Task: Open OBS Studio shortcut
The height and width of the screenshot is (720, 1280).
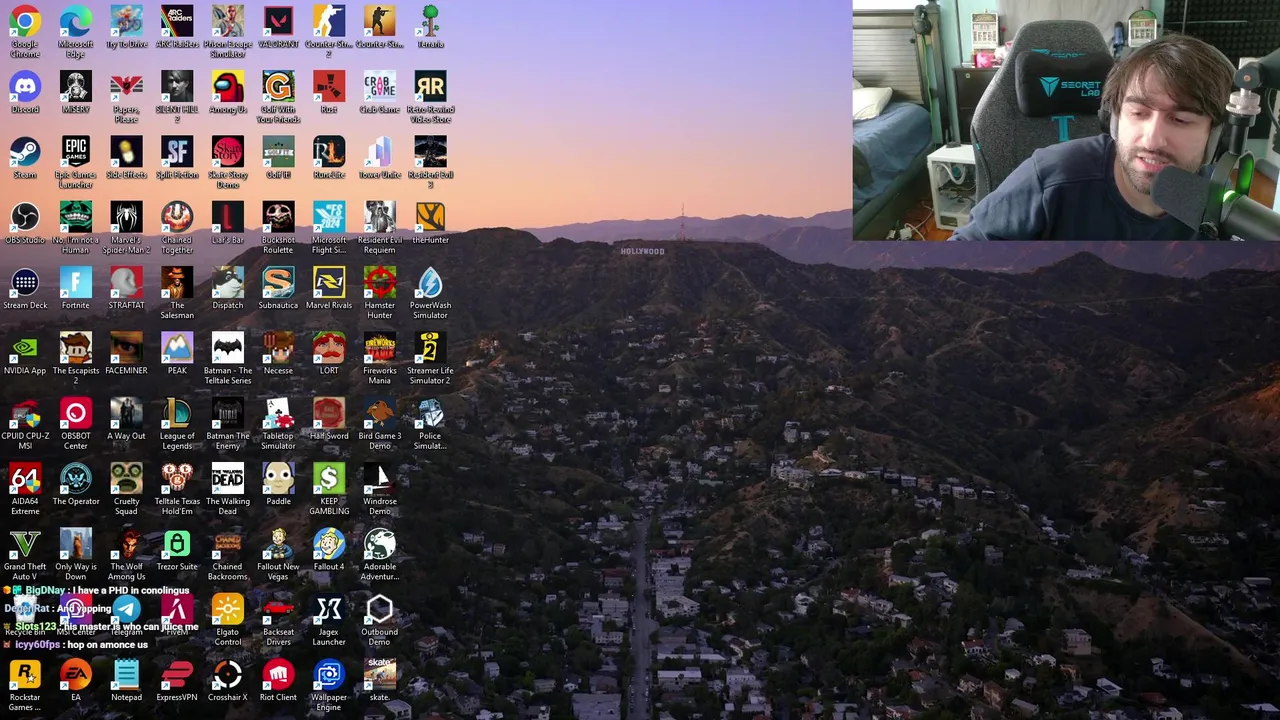Action: [x=25, y=217]
